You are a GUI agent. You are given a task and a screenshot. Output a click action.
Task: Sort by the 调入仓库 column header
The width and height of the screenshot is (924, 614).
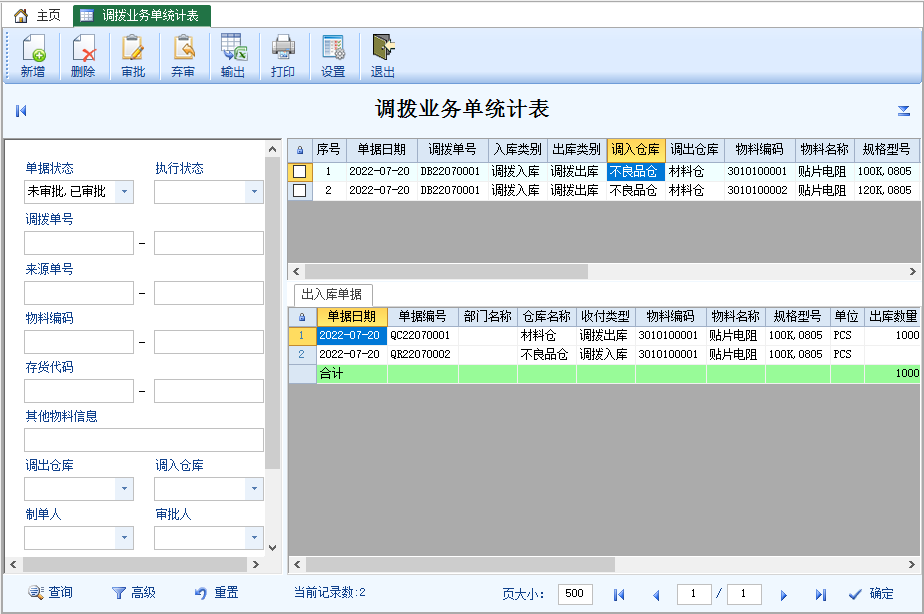(x=636, y=150)
